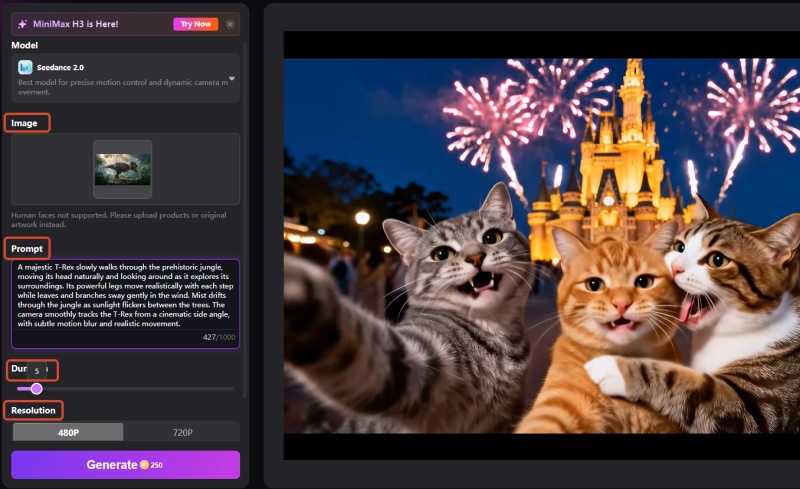Click the Seedance 2.0 model icon
Screen dimensions: 800x489
[25, 67]
